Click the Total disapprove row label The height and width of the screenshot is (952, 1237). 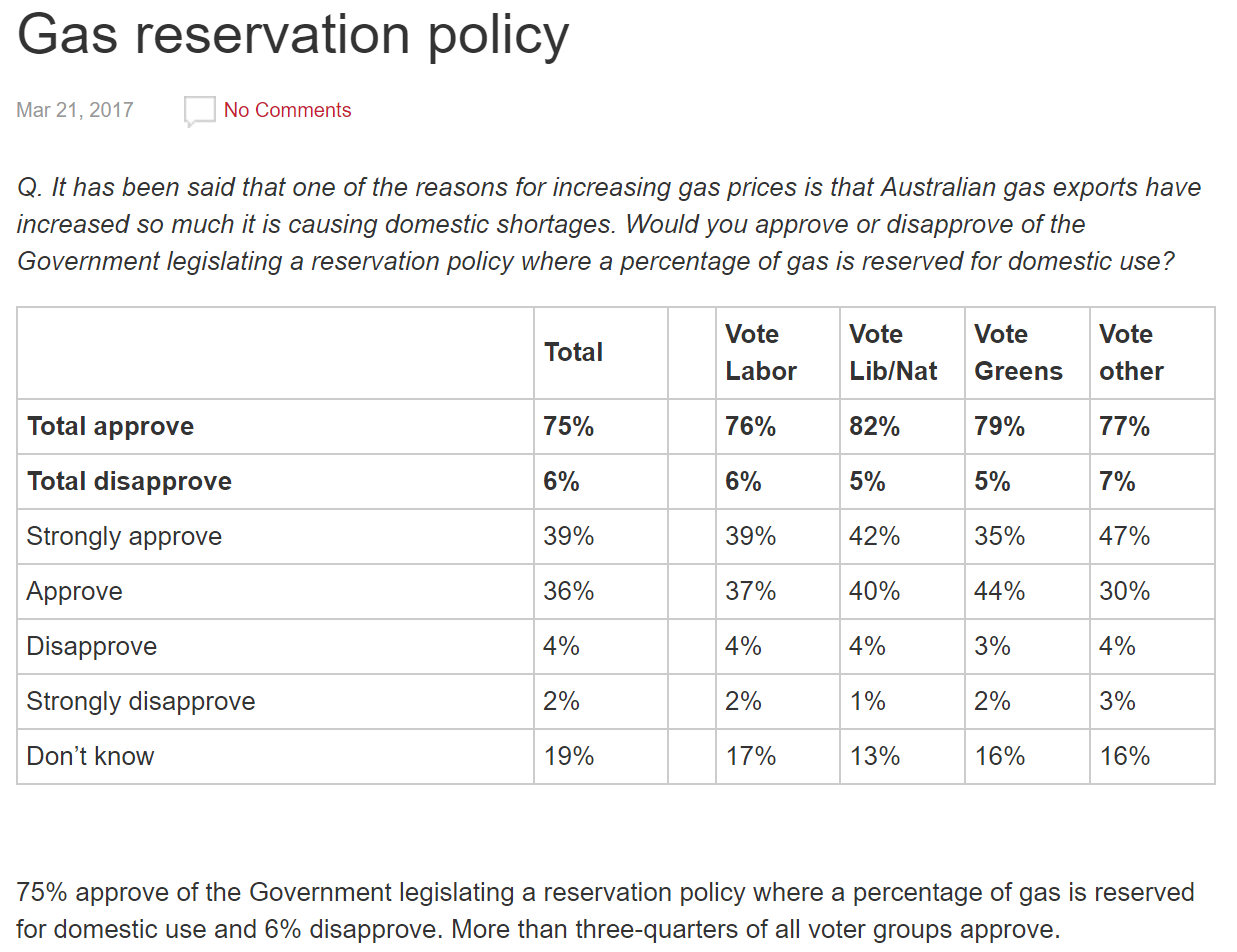click(129, 482)
